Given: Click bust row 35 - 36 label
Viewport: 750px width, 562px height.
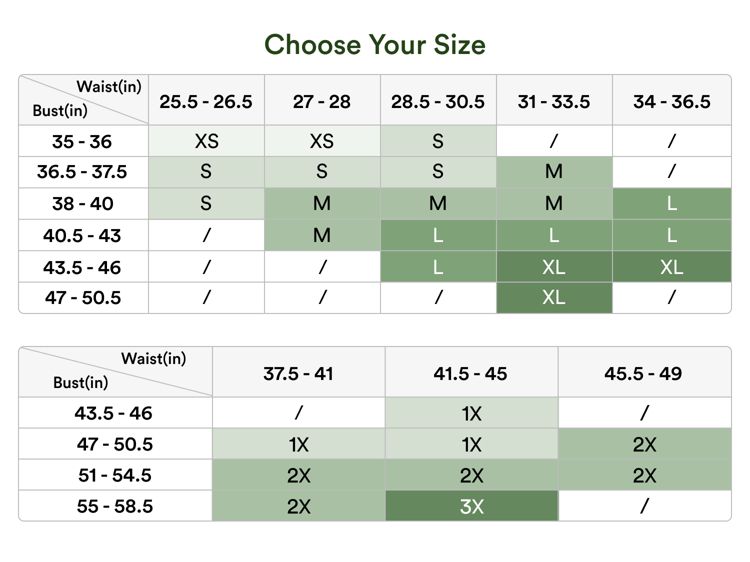Looking at the screenshot, I should [x=82, y=141].
